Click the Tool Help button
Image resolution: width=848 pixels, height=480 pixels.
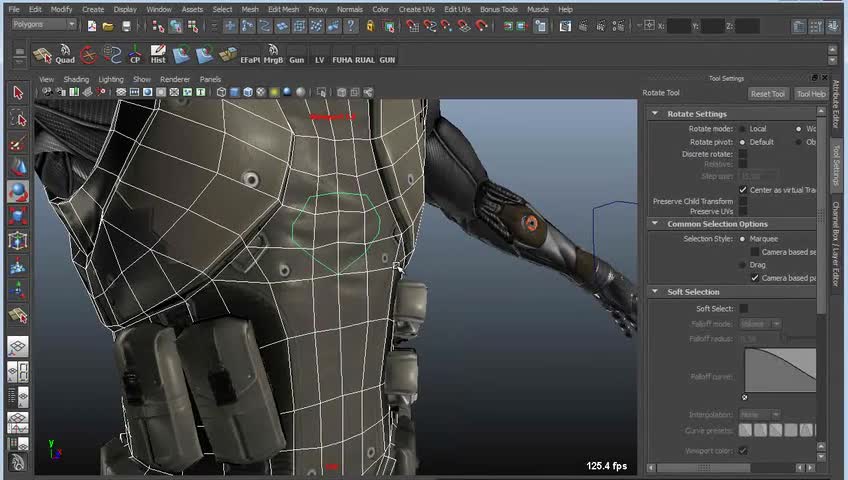coord(810,94)
